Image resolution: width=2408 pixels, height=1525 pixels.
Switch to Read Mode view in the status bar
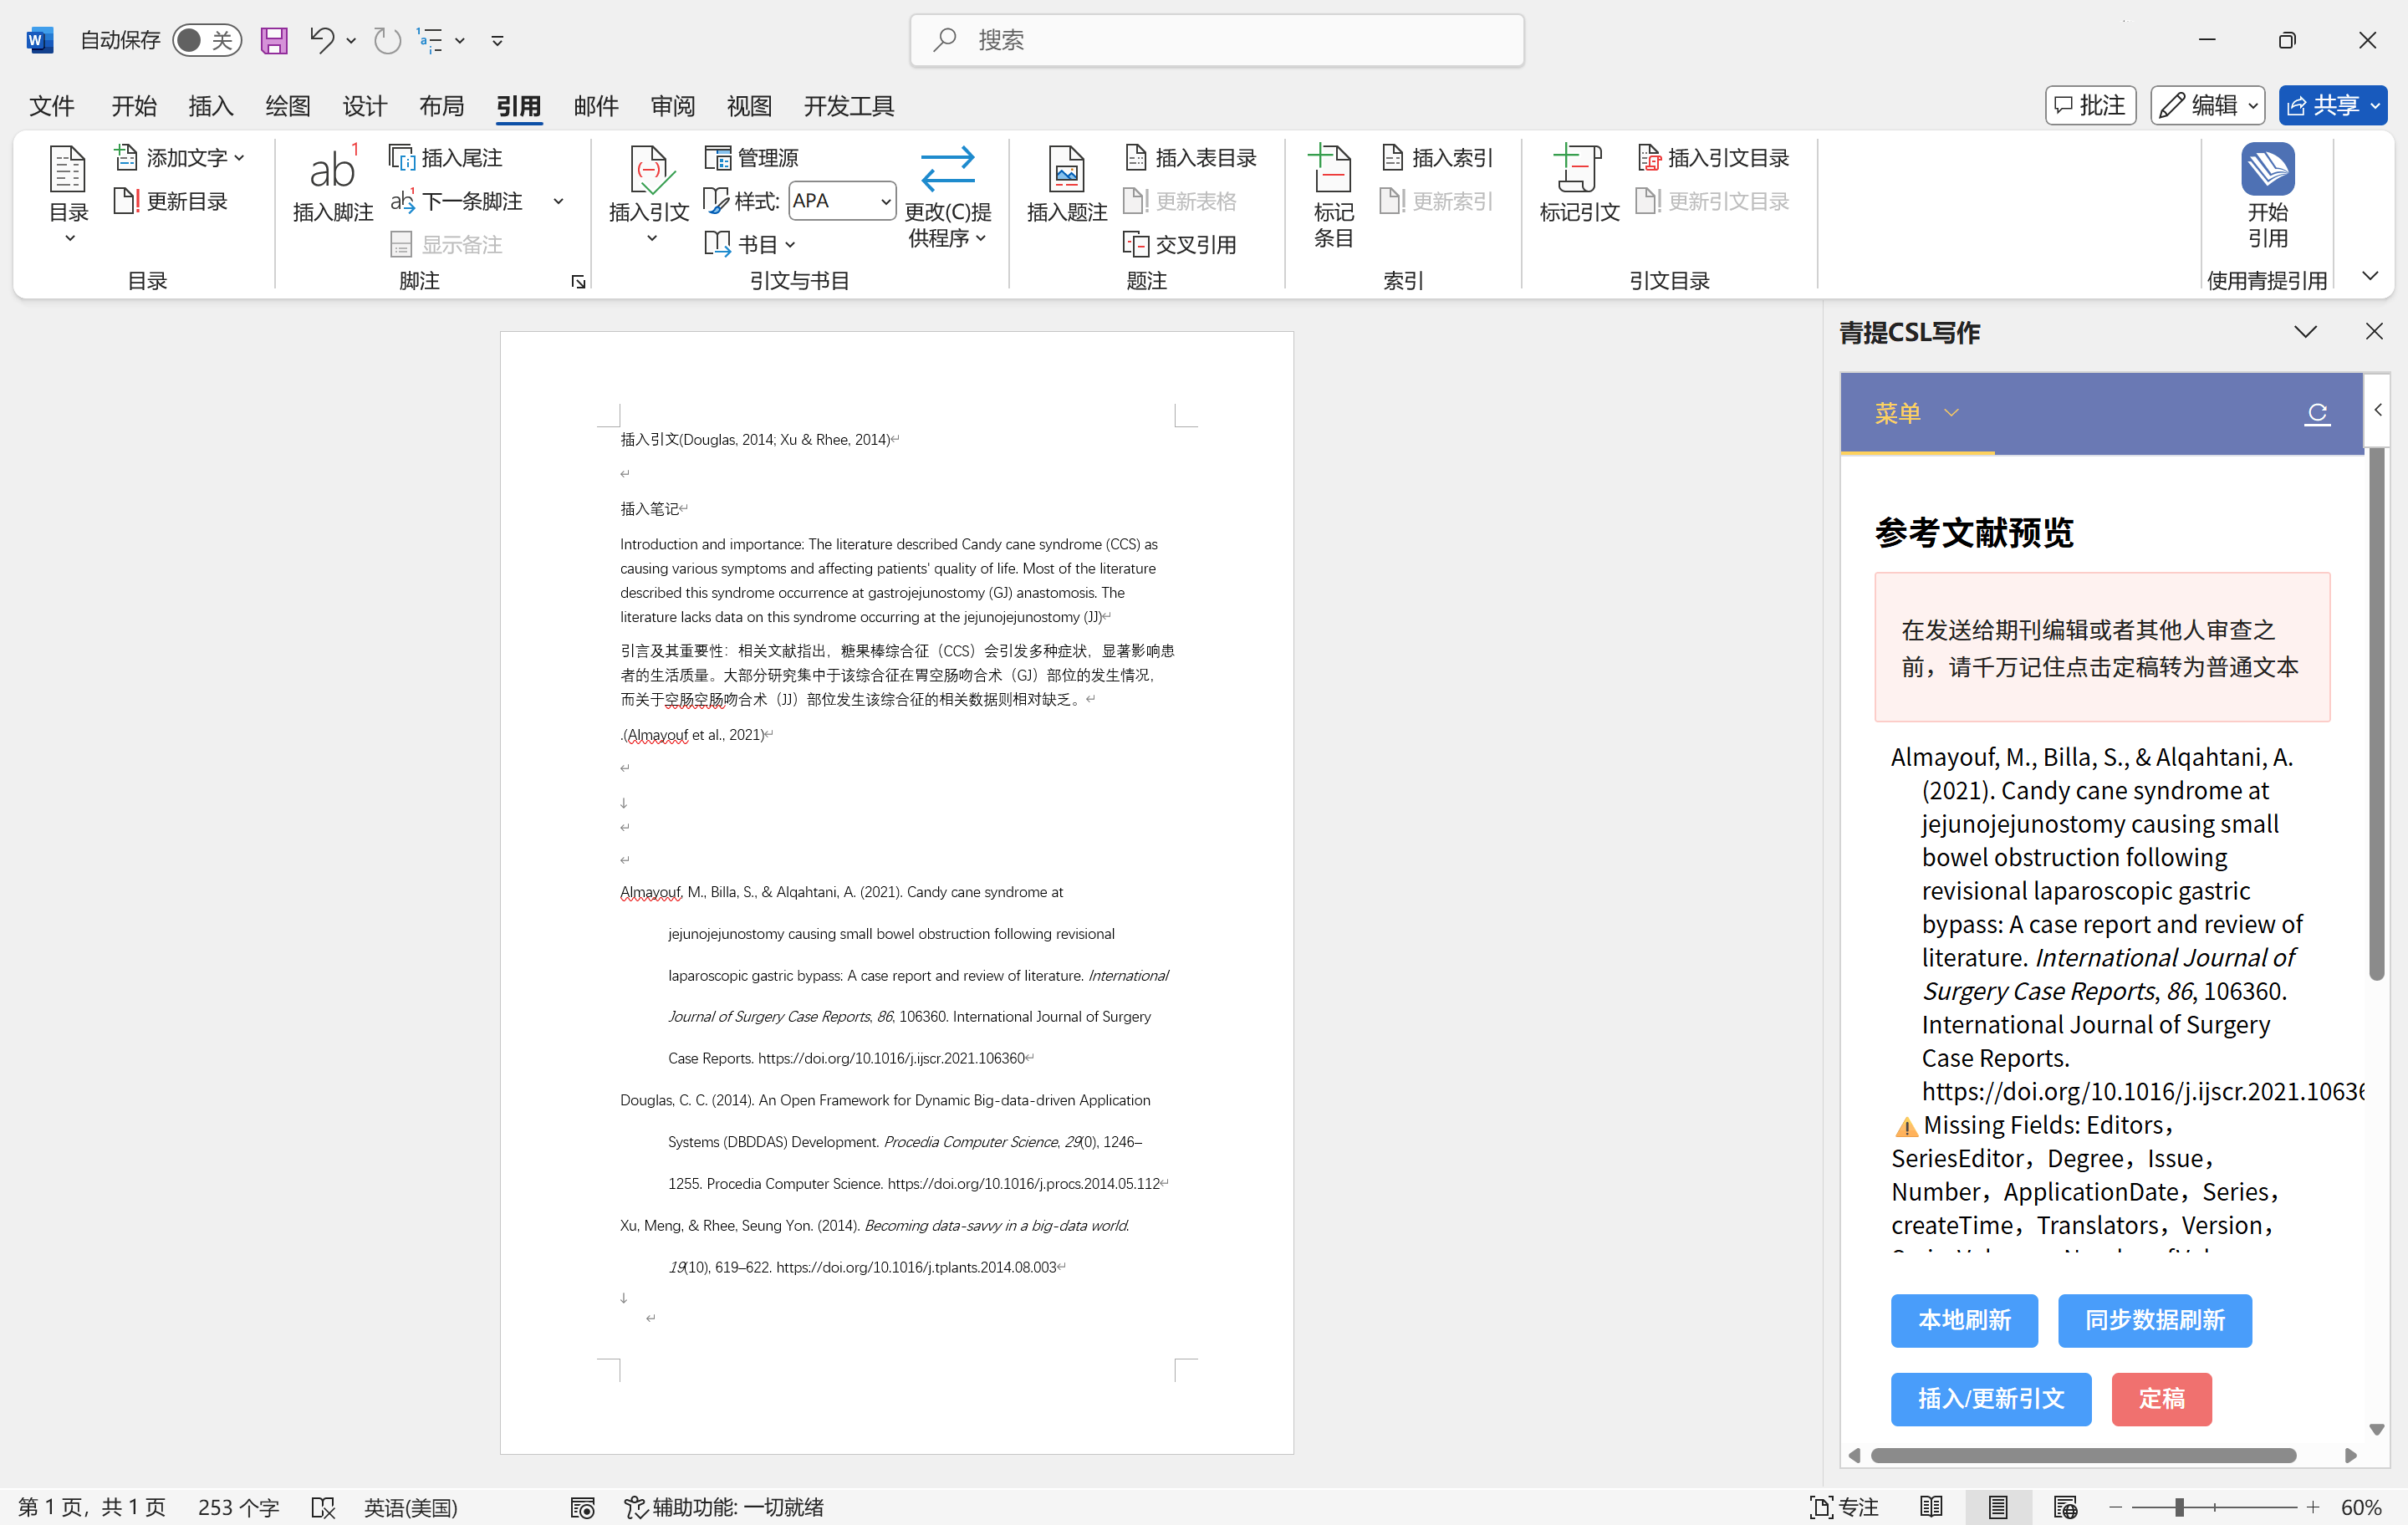point(1931,1506)
